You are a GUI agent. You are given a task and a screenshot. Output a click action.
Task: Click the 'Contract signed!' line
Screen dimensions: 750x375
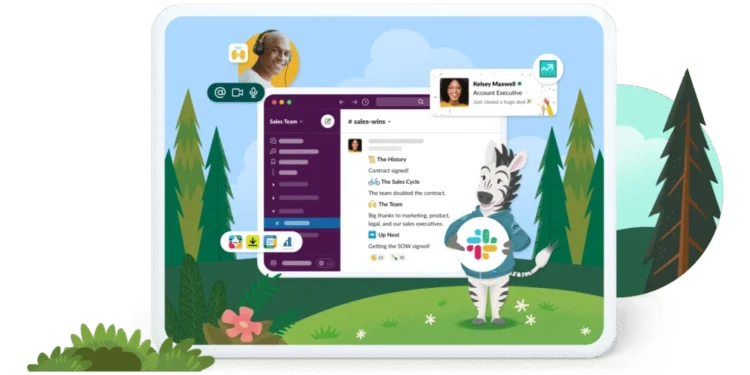coord(388,171)
